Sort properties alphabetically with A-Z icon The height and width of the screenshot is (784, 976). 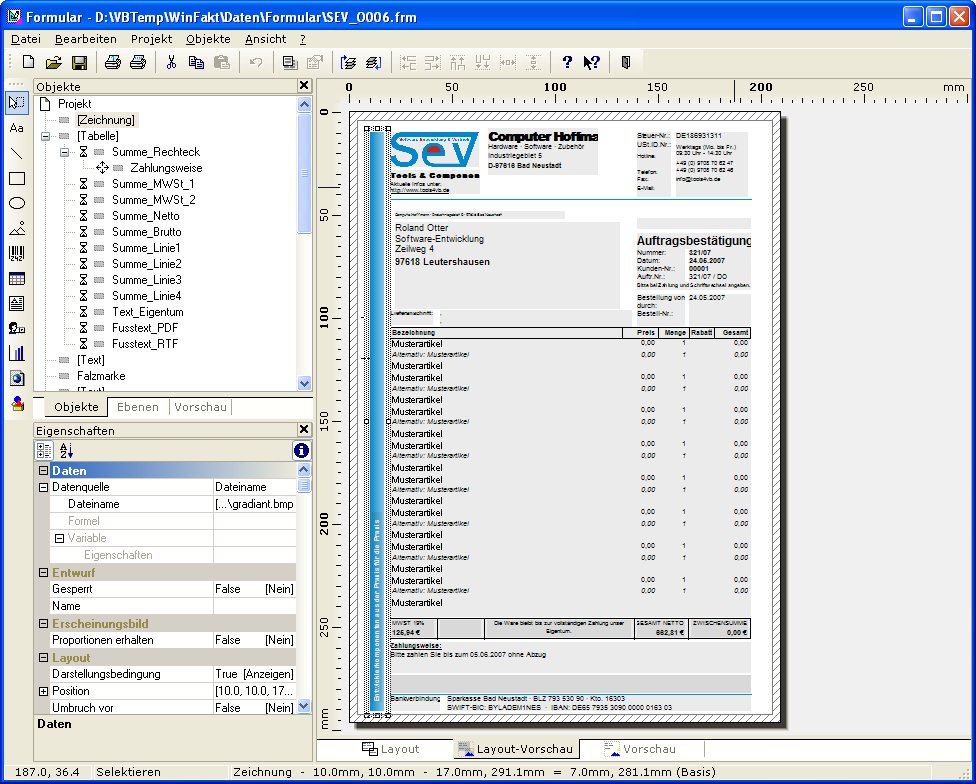point(67,451)
